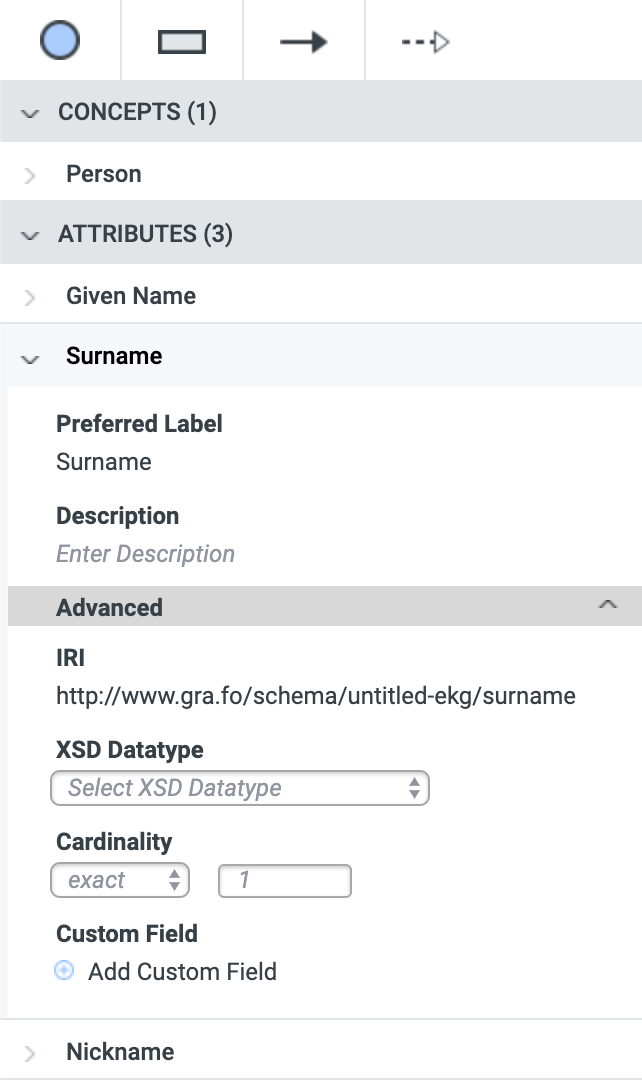Select the blue circle concept tool

pyautogui.click(x=60, y=40)
